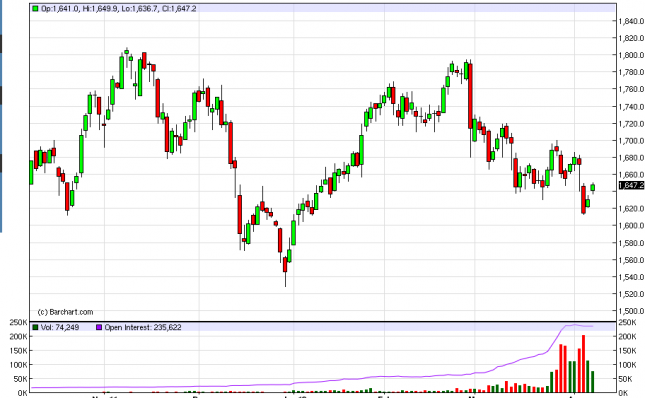645x398 pixels.
Task: Click the 1,760.0 price axis label
Action: coord(631,89)
